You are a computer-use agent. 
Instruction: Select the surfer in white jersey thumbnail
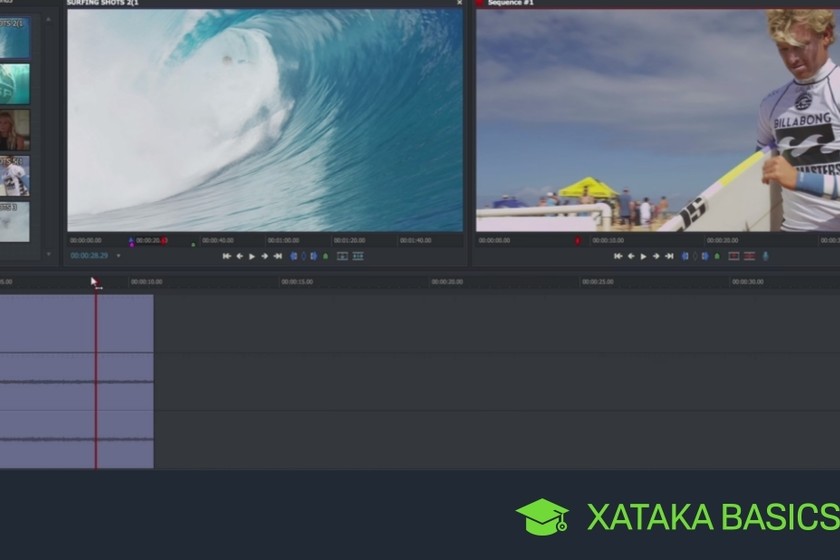click(x=14, y=176)
